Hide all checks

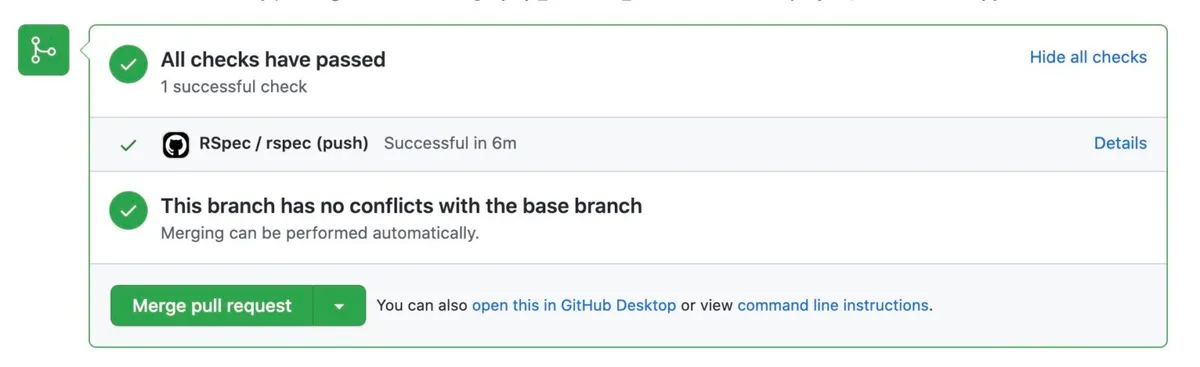(x=1088, y=57)
